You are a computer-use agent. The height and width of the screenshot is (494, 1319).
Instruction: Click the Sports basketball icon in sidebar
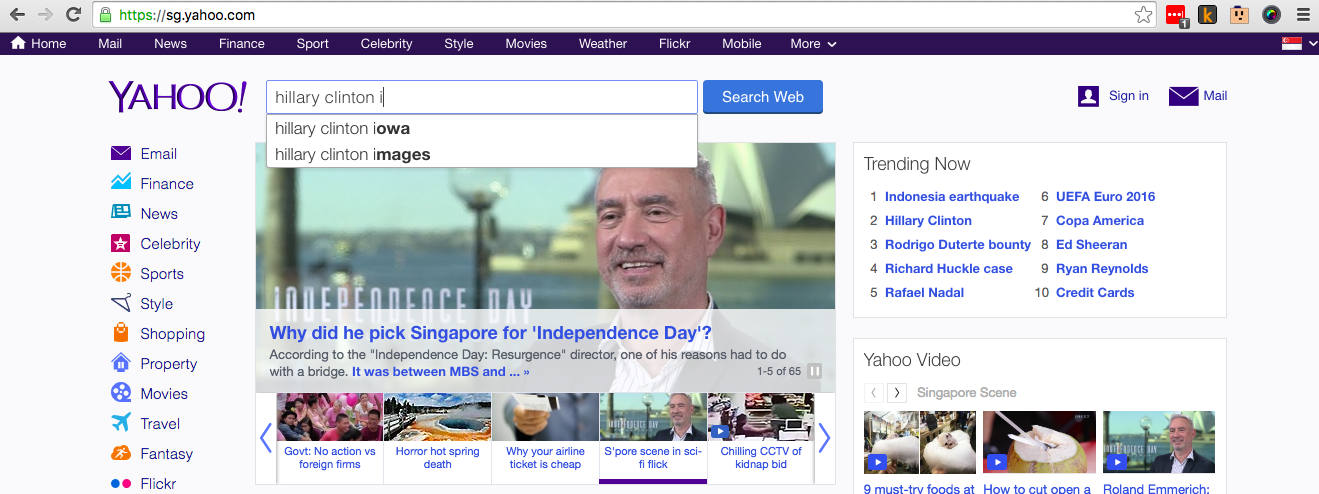click(121, 272)
